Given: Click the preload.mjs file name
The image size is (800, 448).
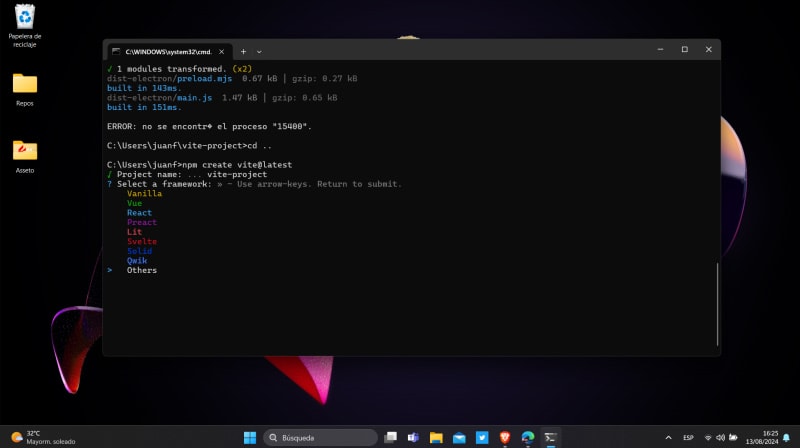Looking at the screenshot, I should click(x=204, y=79).
